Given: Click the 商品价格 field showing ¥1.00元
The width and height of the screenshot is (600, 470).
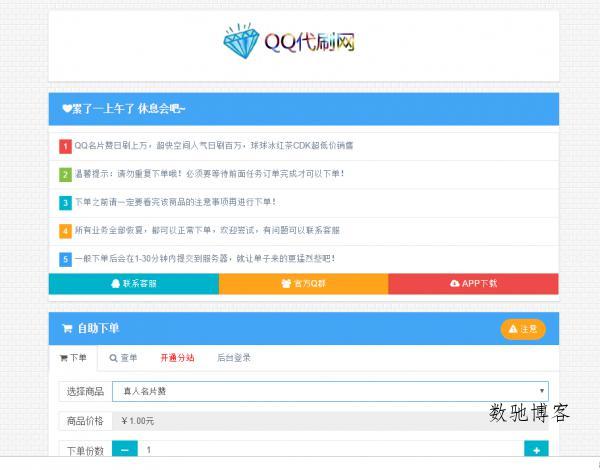Looking at the screenshot, I should [330, 421].
